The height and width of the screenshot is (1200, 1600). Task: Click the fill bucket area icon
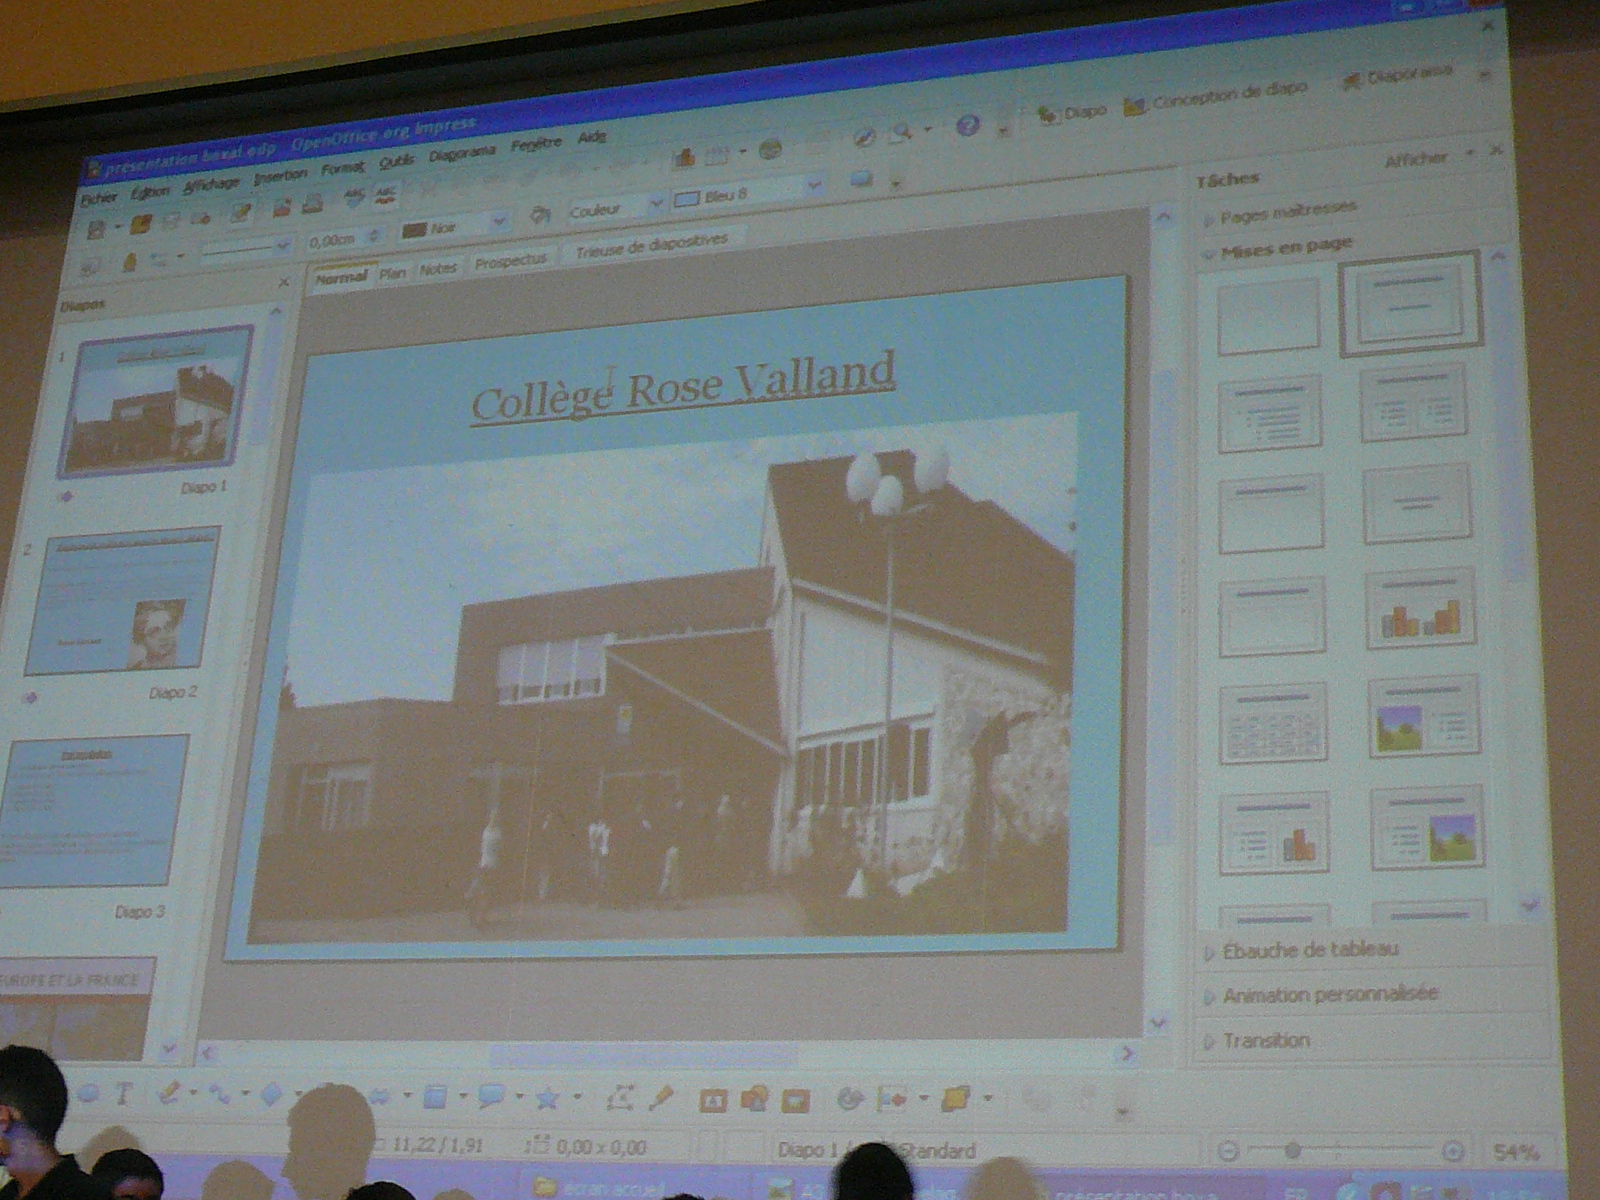coord(541,214)
